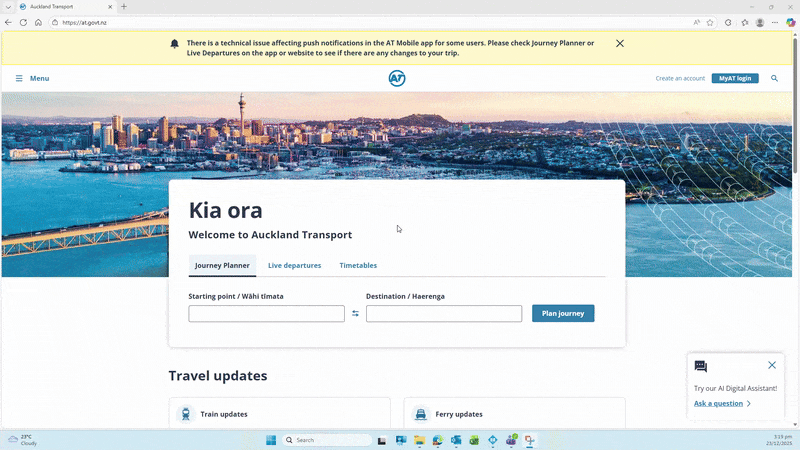Dismiss the yellow technical issue banner
800x450 pixels.
[620, 44]
